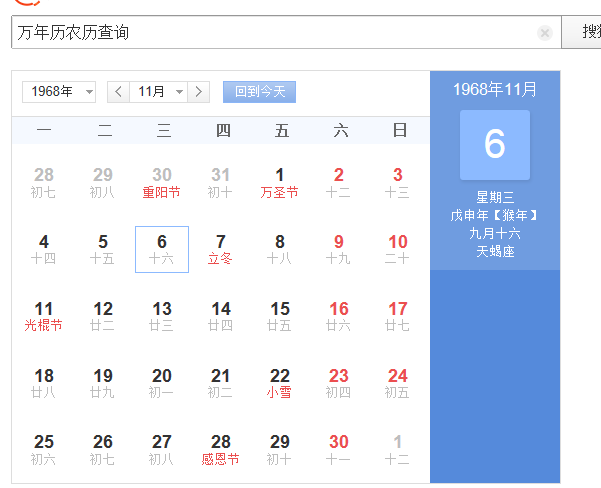The height and width of the screenshot is (488, 601).
Task: Select October 30 重阳节
Action: 162,183
